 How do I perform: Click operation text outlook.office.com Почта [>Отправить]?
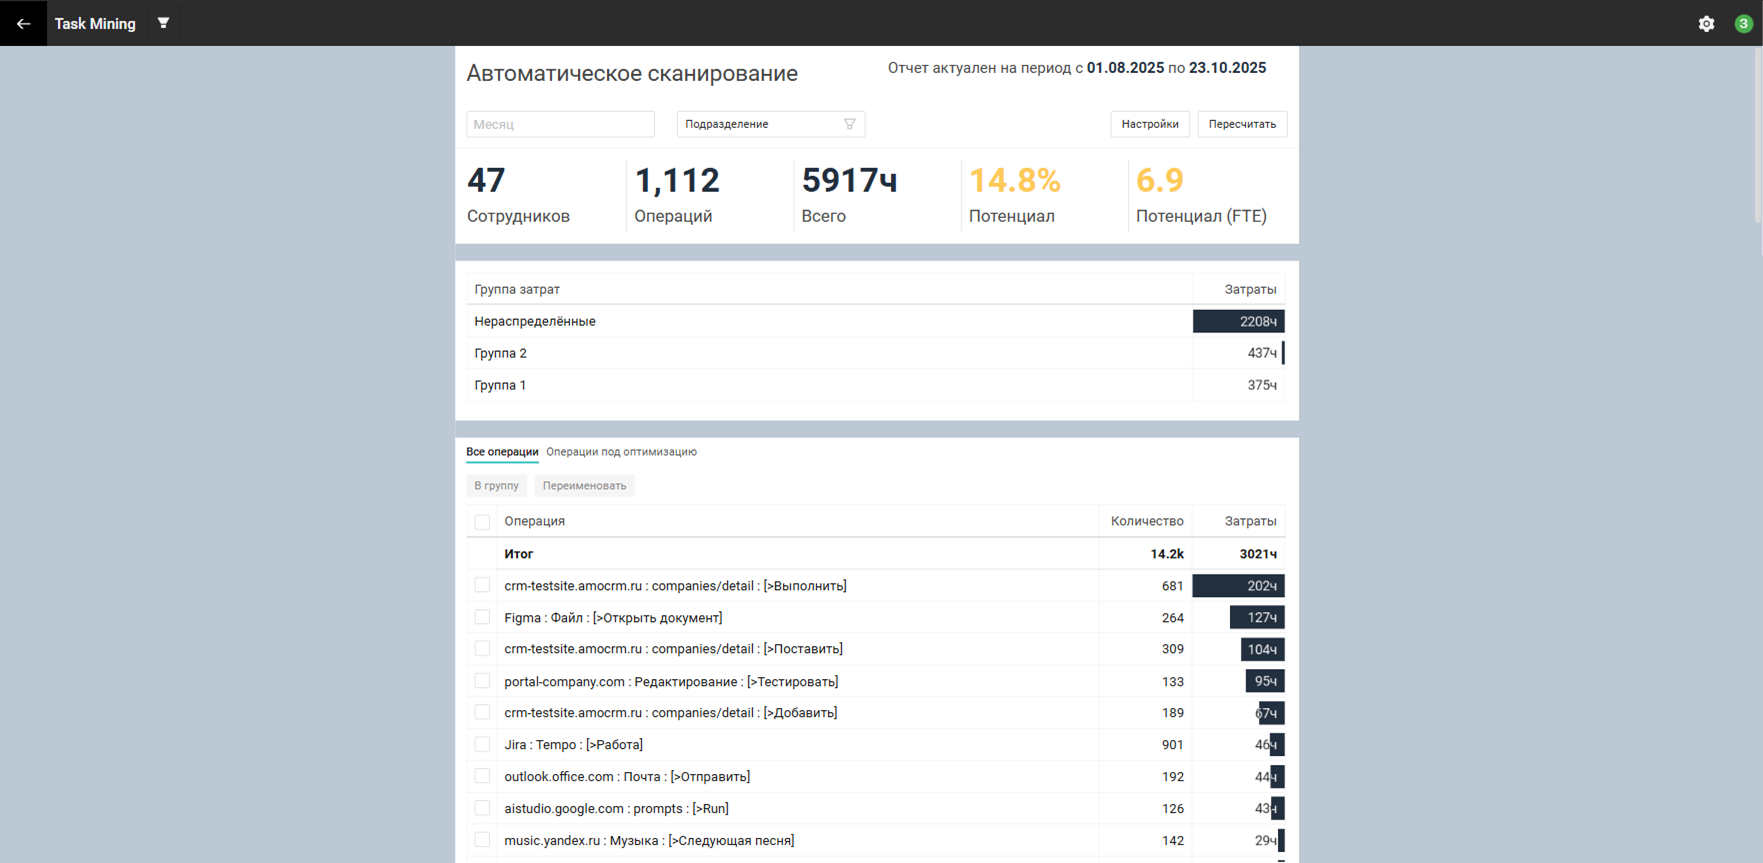[627, 777]
